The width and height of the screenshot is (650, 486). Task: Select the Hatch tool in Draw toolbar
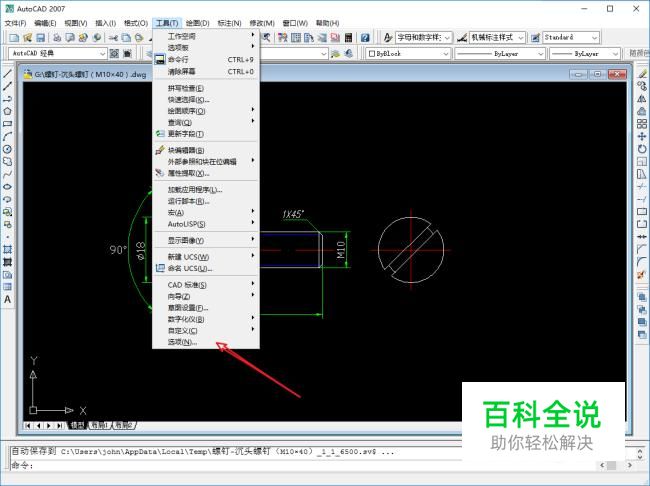[7, 249]
